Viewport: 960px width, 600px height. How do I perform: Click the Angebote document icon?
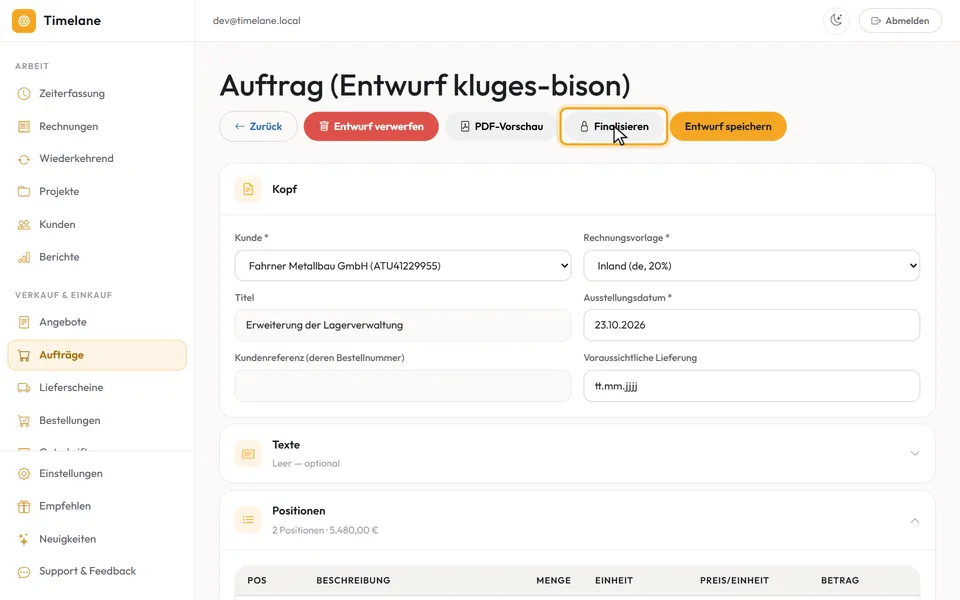pyautogui.click(x=24, y=322)
